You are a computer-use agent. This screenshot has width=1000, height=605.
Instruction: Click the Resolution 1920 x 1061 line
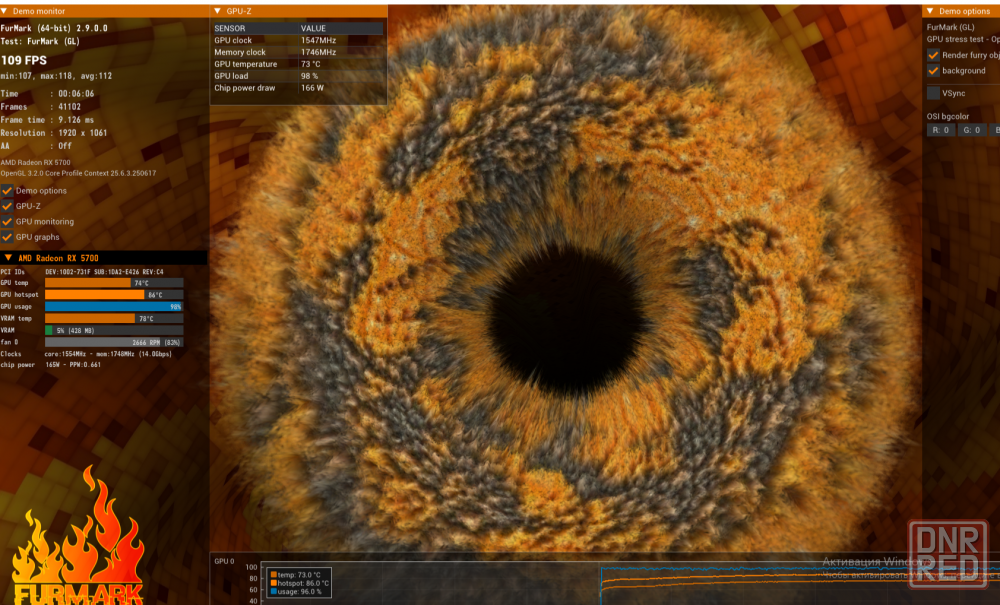coord(54,133)
